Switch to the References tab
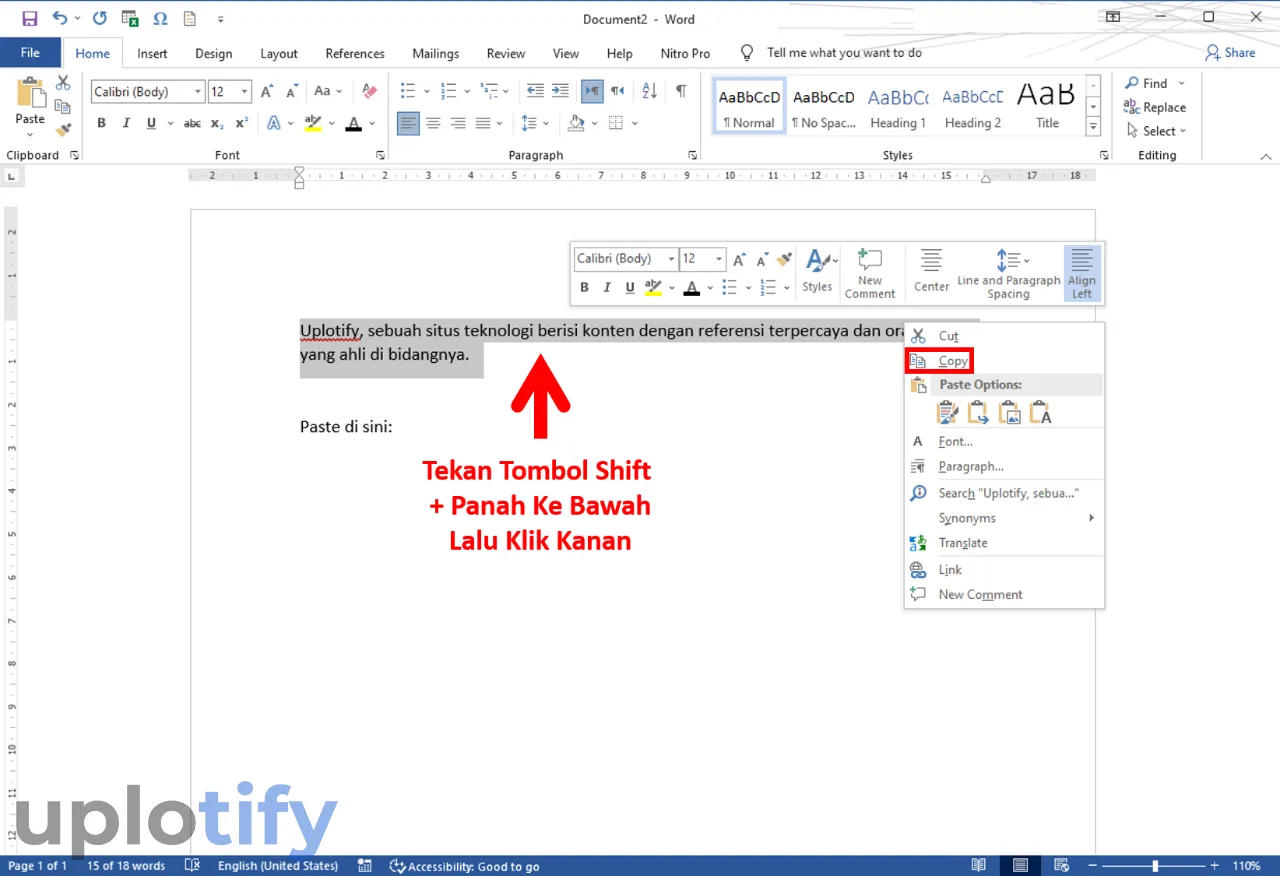 [x=355, y=53]
